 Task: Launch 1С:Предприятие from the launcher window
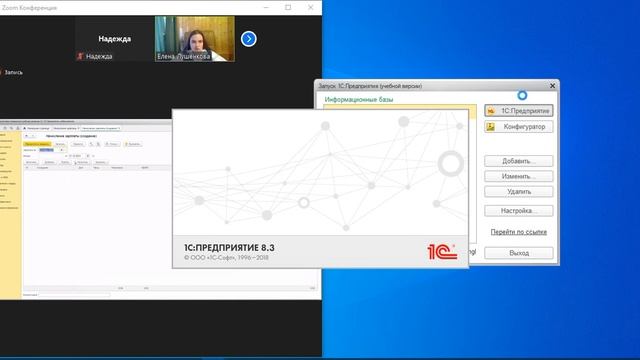519,111
